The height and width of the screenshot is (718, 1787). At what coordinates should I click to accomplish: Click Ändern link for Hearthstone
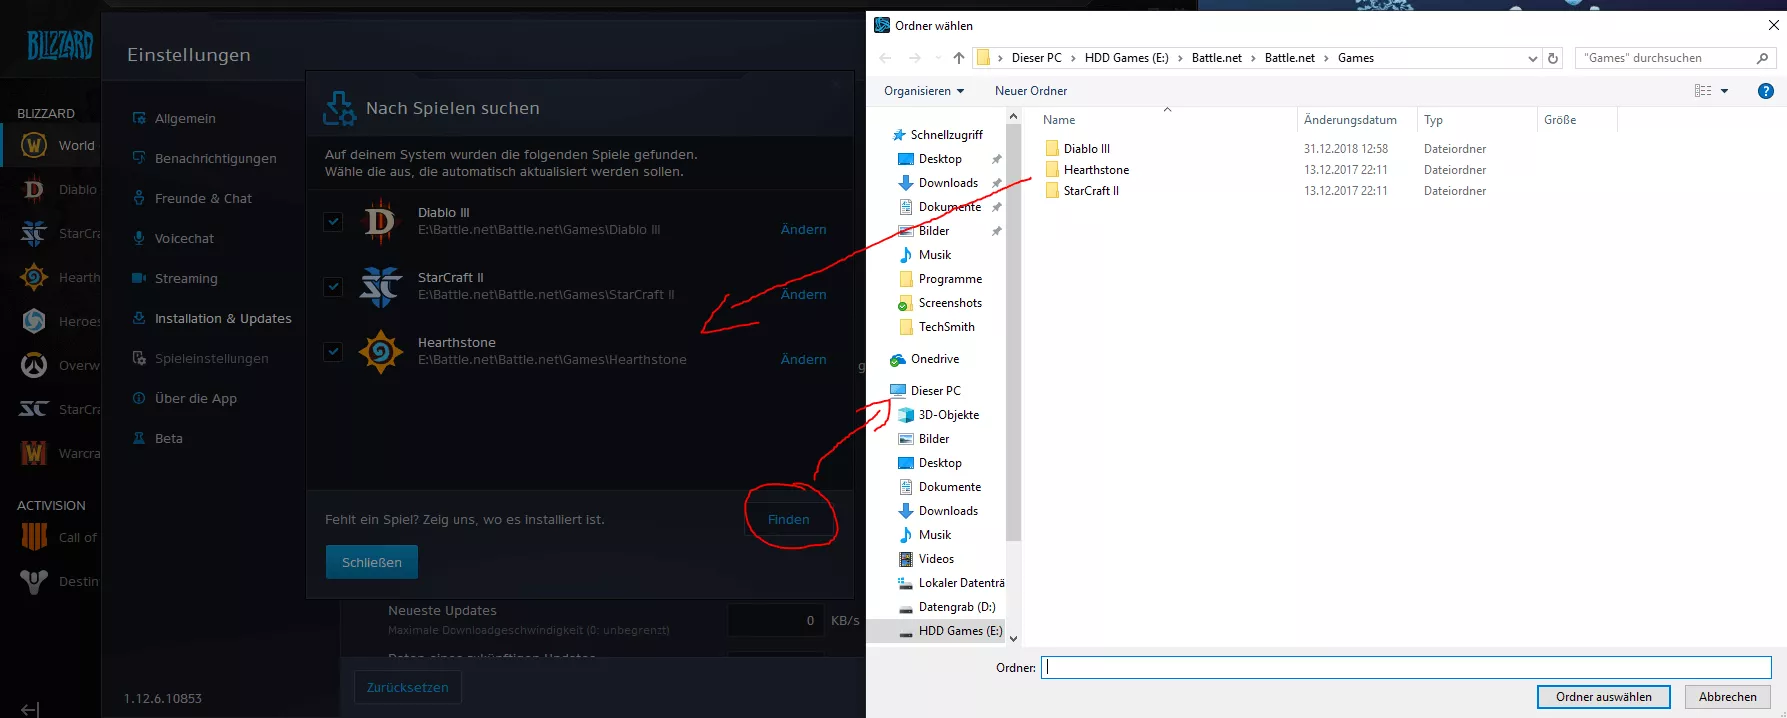coord(803,359)
